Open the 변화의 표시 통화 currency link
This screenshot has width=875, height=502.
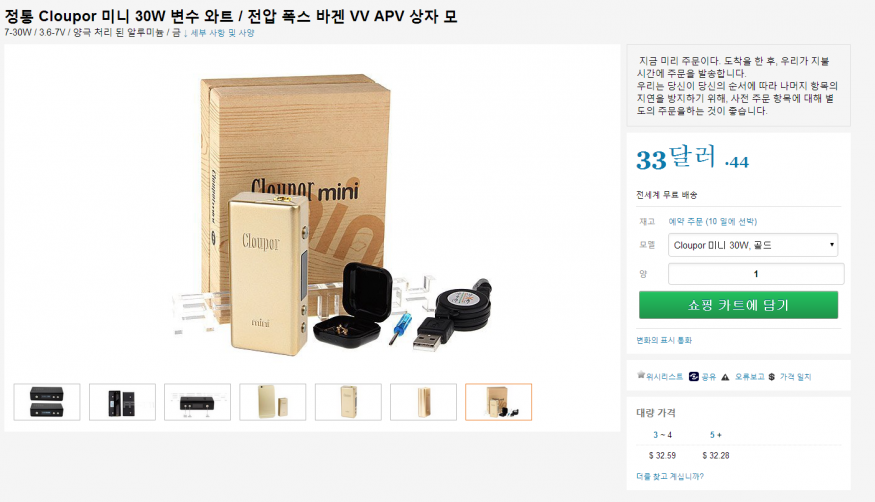tap(664, 340)
